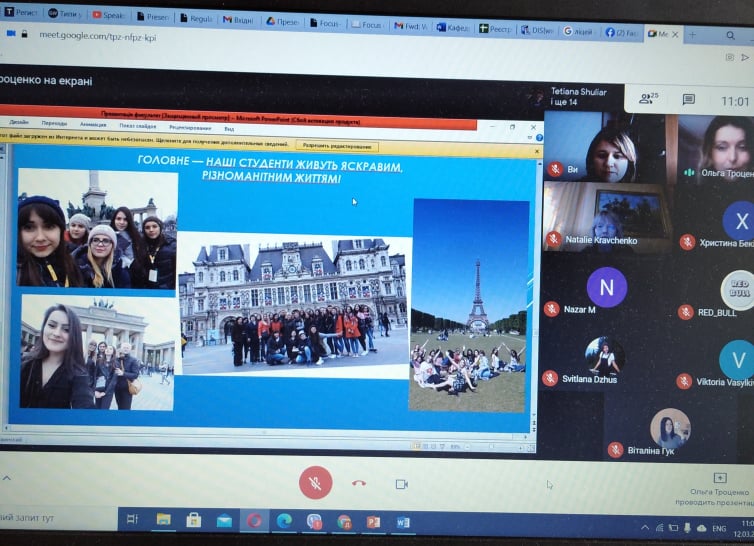Open a new browser tab with plus
The height and width of the screenshot is (546, 754).
[692, 35]
